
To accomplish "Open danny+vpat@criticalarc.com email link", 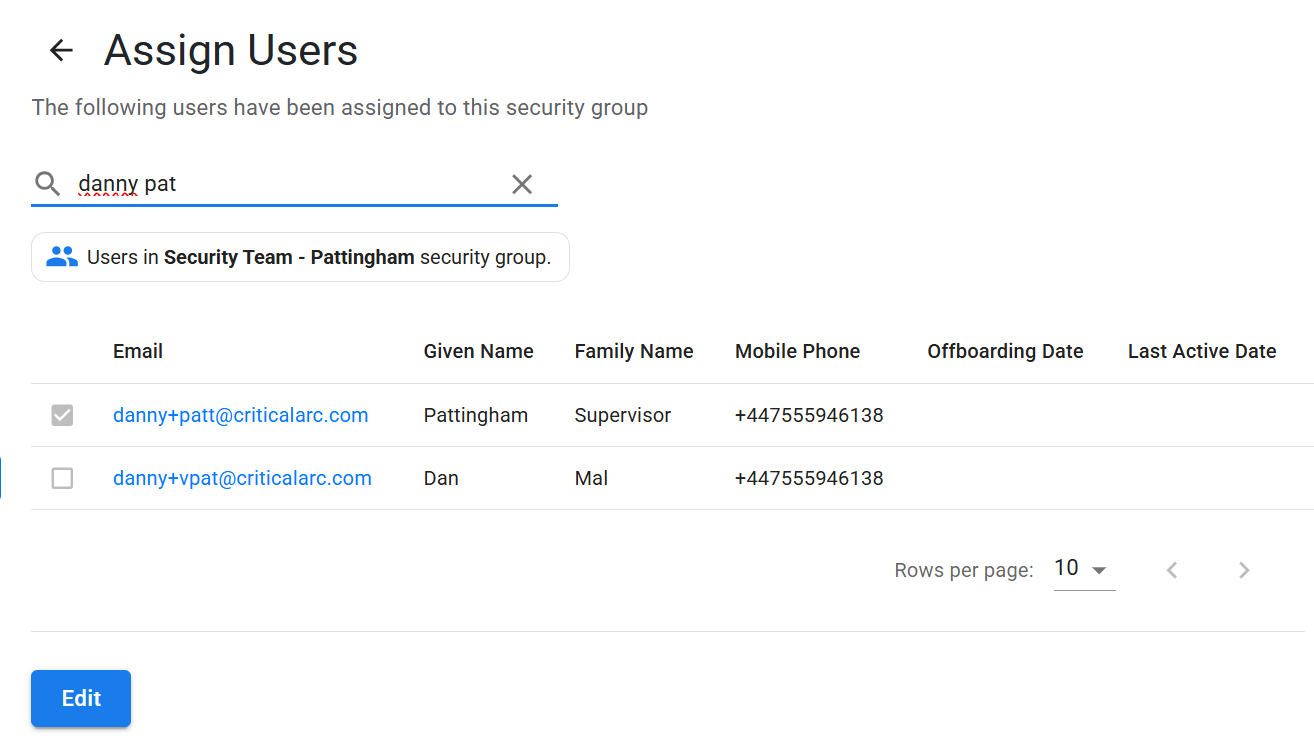I will pyautogui.click(x=242, y=478).
